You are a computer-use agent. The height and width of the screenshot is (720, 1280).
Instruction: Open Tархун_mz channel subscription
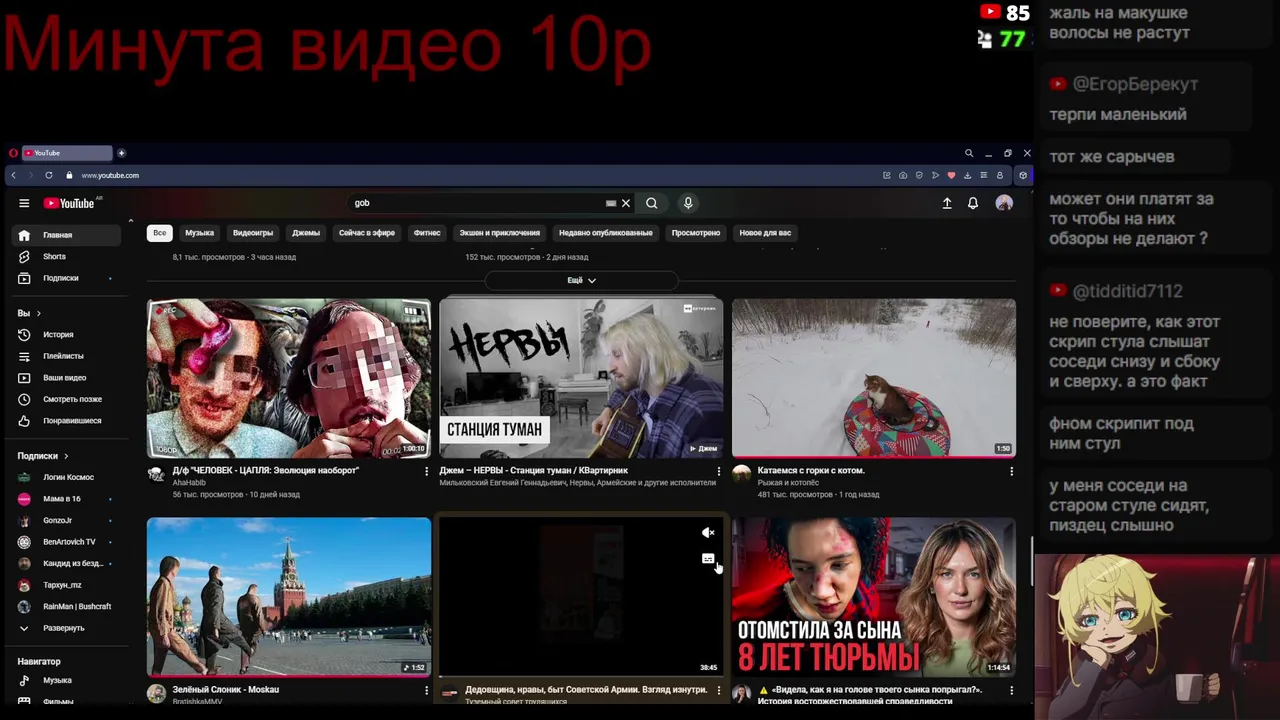coord(68,585)
